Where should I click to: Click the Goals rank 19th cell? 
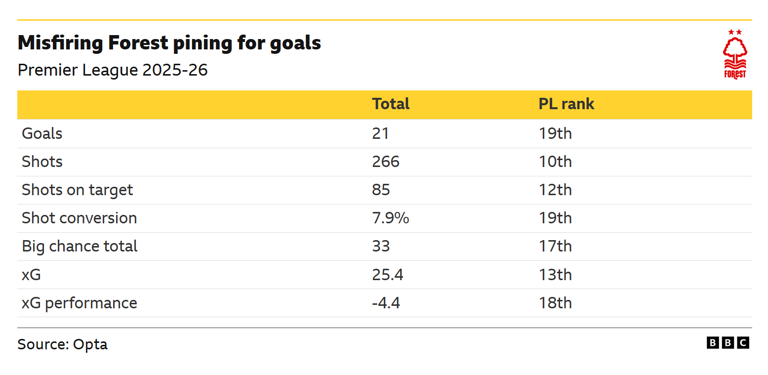click(x=555, y=133)
